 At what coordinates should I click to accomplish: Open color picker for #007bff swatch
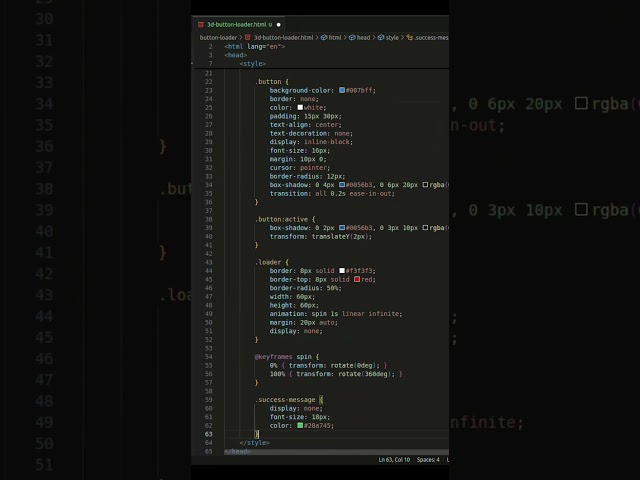(342, 90)
